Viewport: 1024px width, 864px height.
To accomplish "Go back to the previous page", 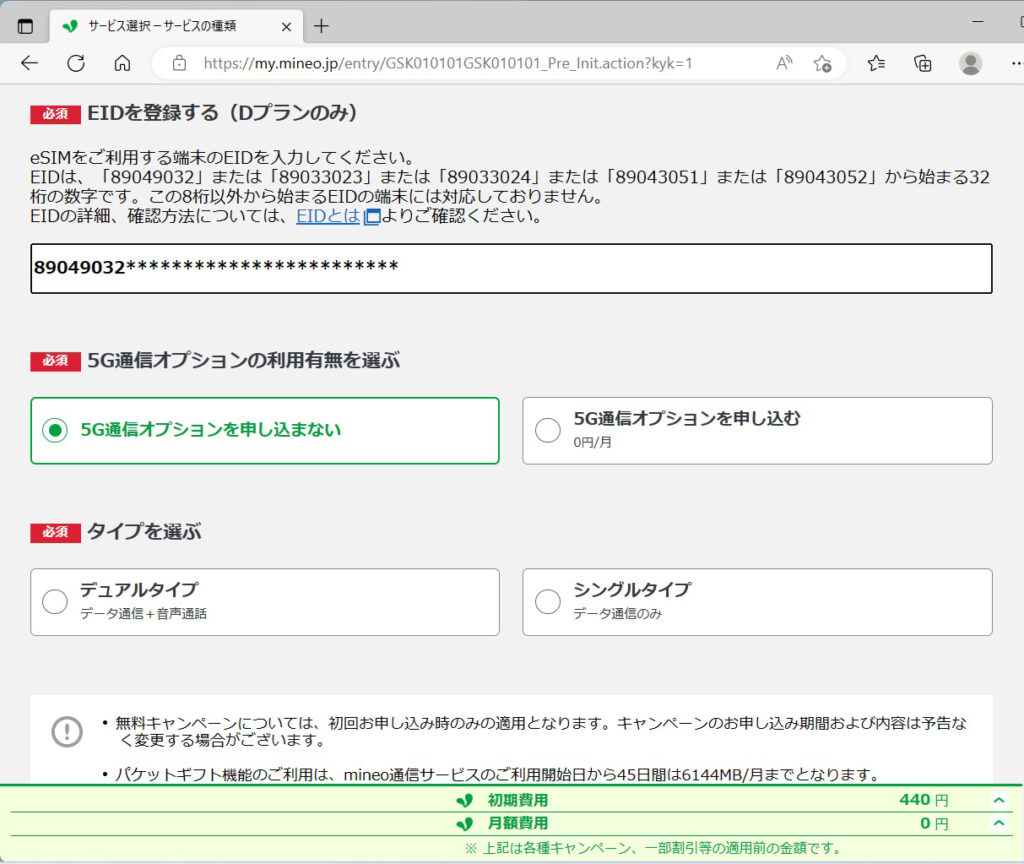I will [x=29, y=63].
